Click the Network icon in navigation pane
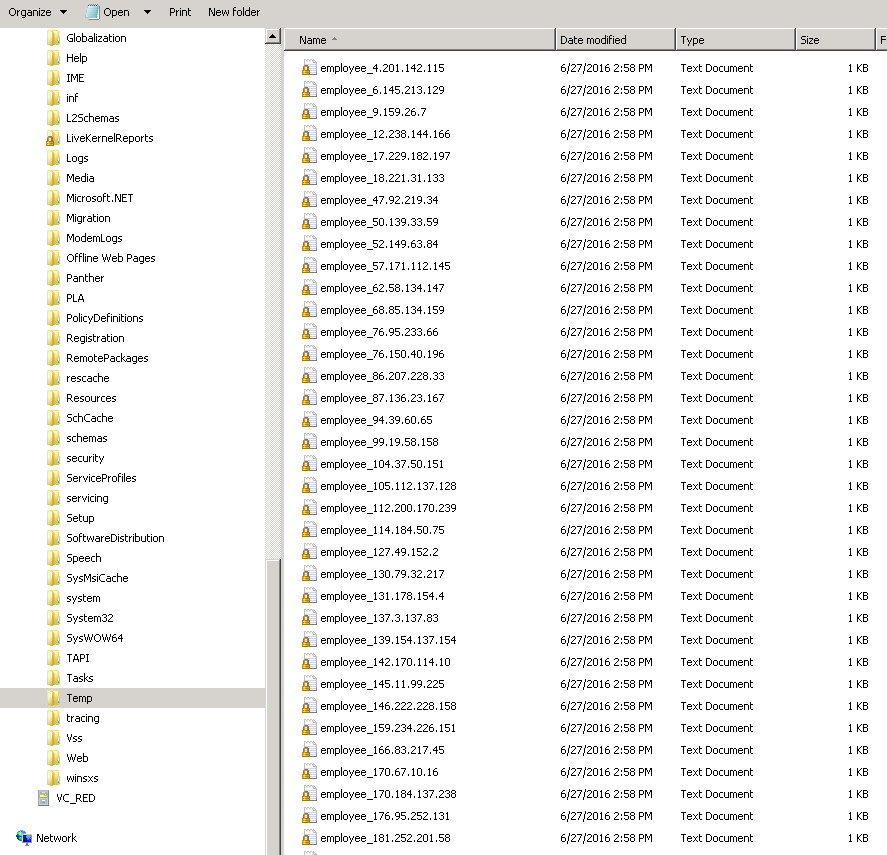This screenshot has width=887, height=855. pos(24,838)
